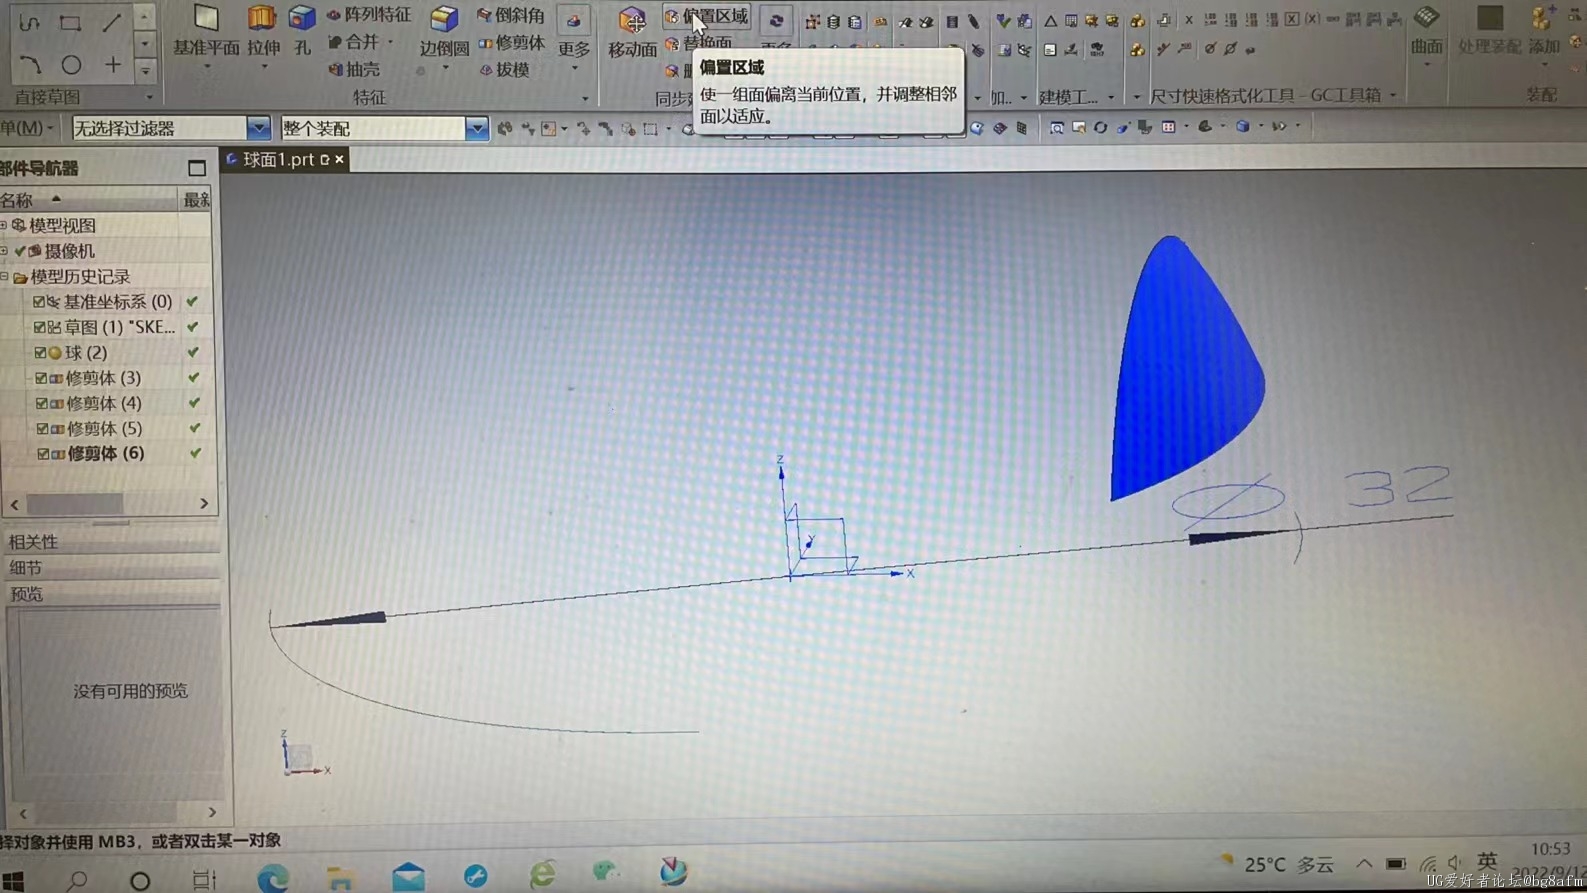Toggle checkbox for 草图 (1) SKE...
Screen dimensions: 1587x893
pyautogui.click(x=40, y=327)
